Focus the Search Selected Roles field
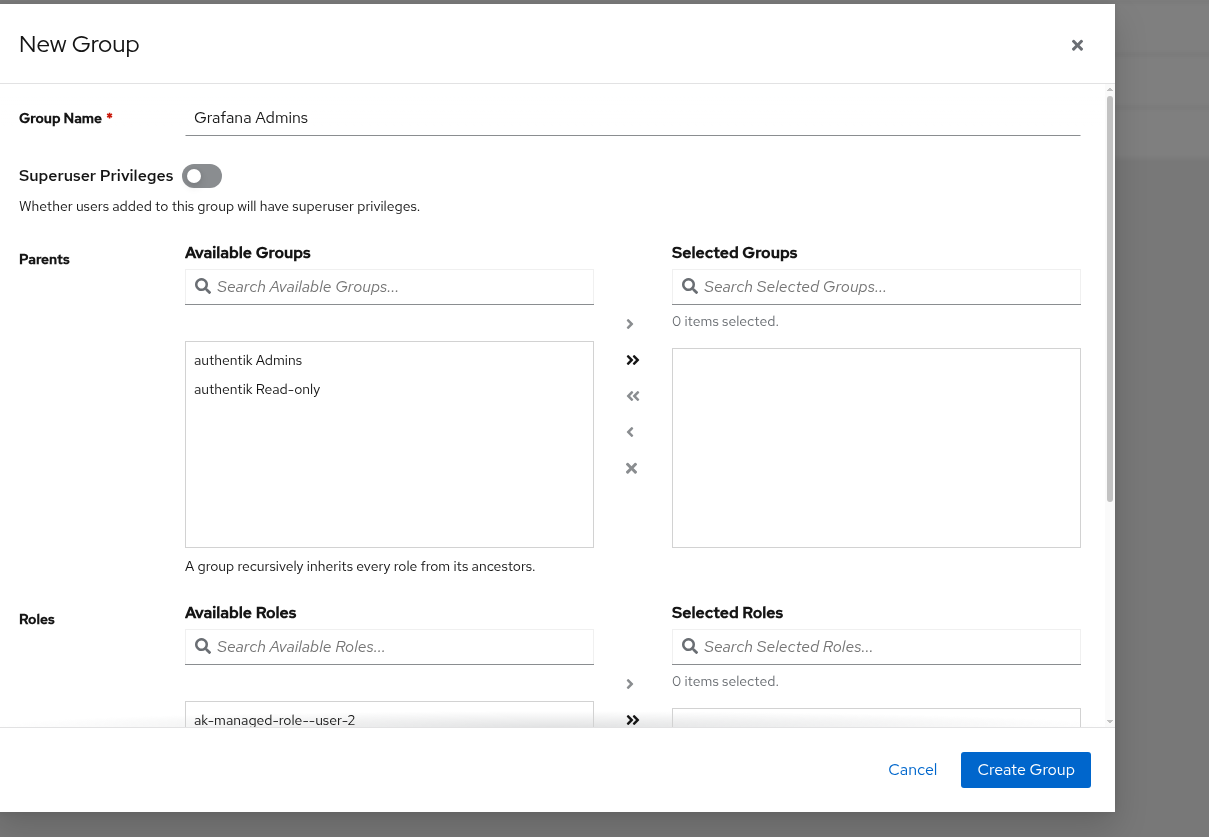 [x=877, y=647]
